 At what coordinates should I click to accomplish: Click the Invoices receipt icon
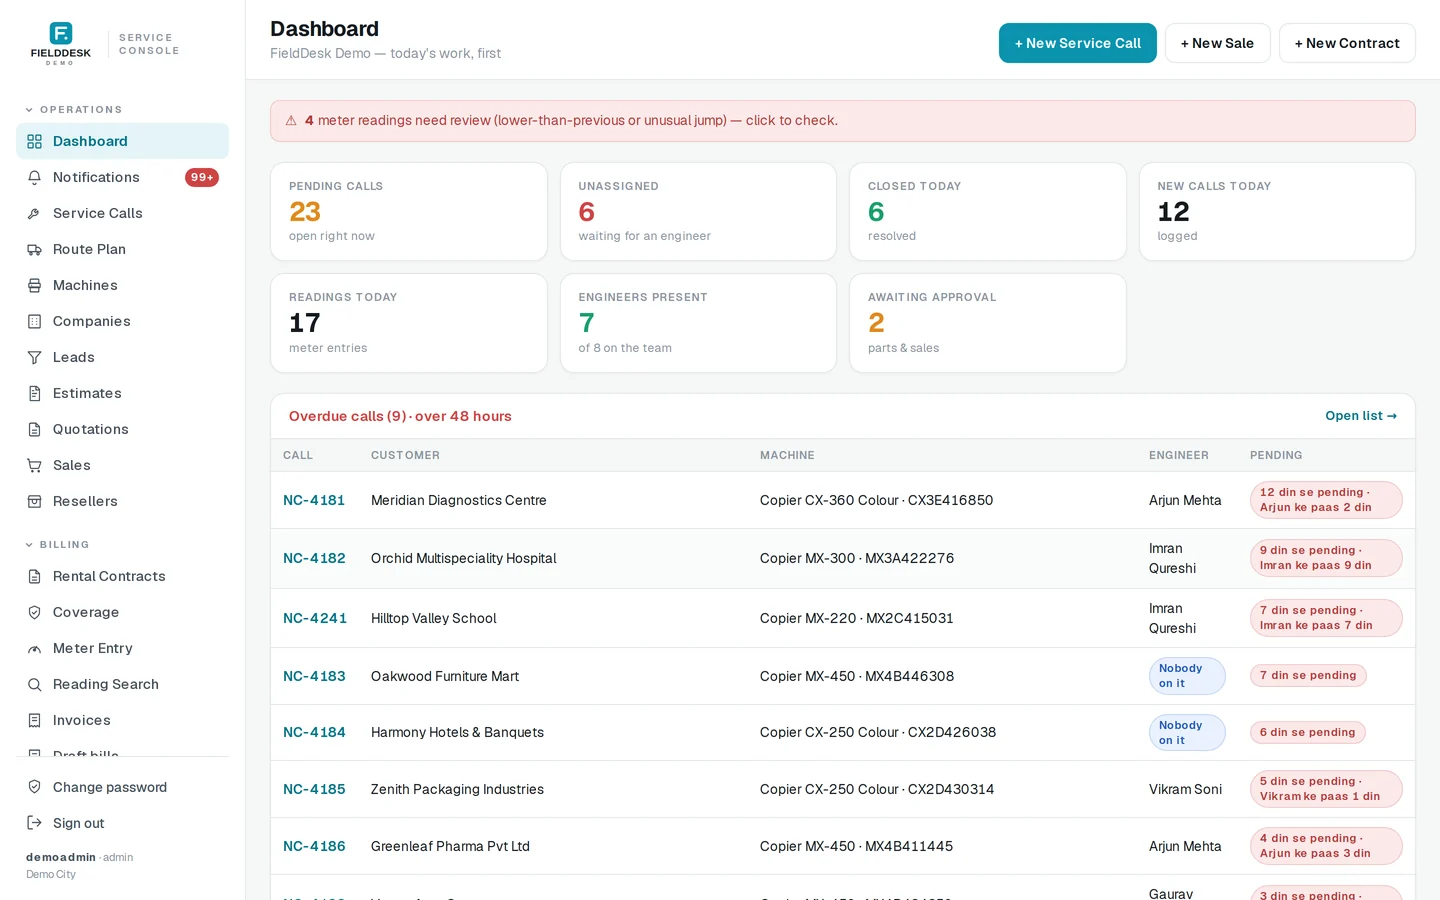pos(34,720)
